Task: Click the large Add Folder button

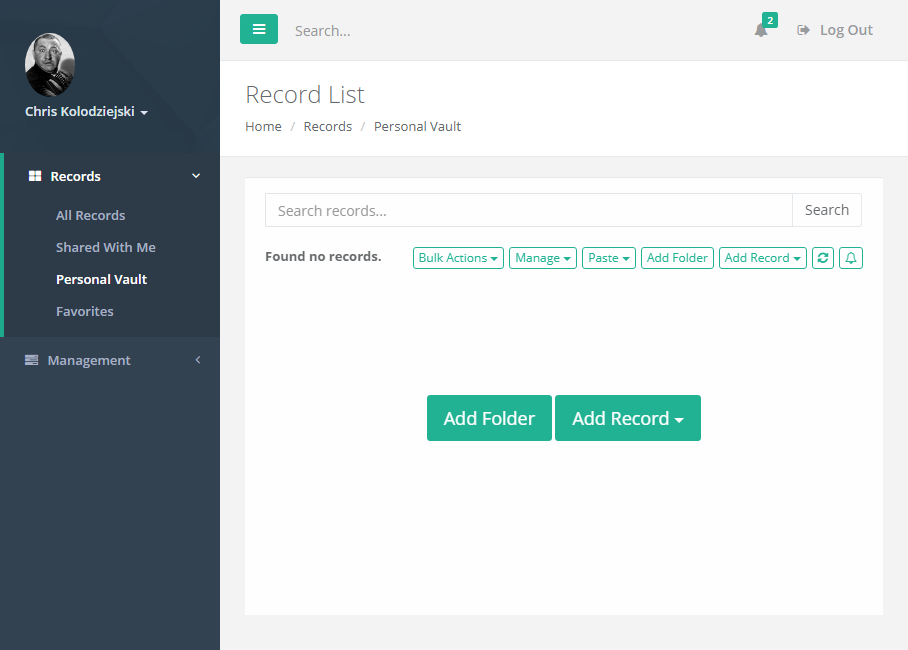Action: (x=489, y=418)
